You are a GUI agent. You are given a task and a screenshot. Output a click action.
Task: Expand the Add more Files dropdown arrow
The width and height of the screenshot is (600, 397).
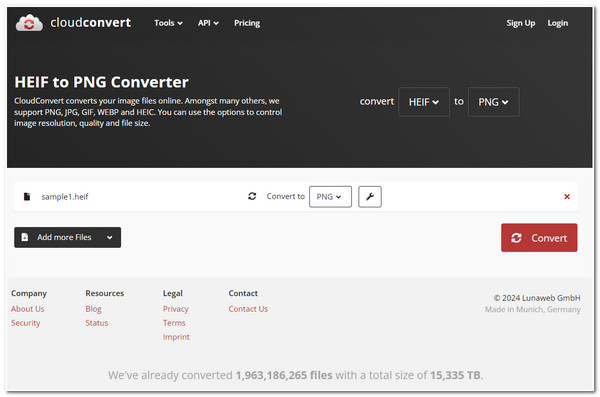(110, 237)
